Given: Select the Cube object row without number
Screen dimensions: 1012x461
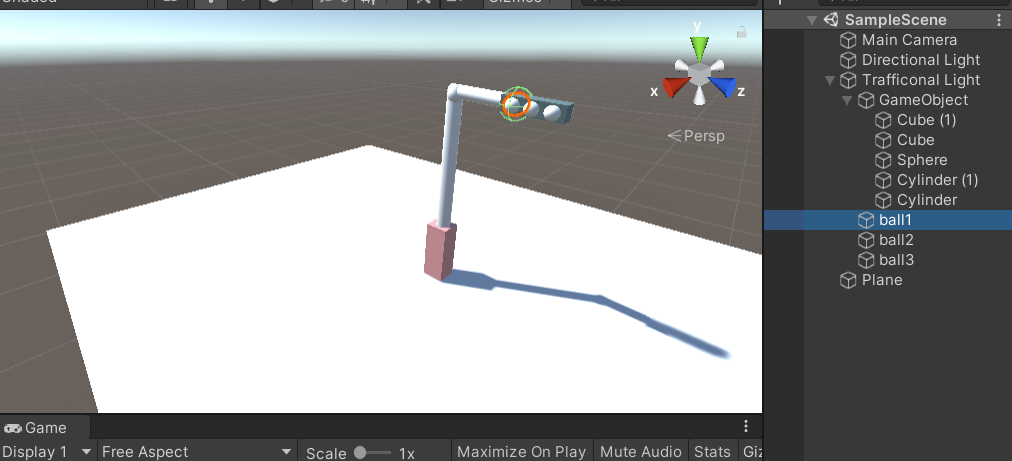Looking at the screenshot, I should (x=916, y=140).
